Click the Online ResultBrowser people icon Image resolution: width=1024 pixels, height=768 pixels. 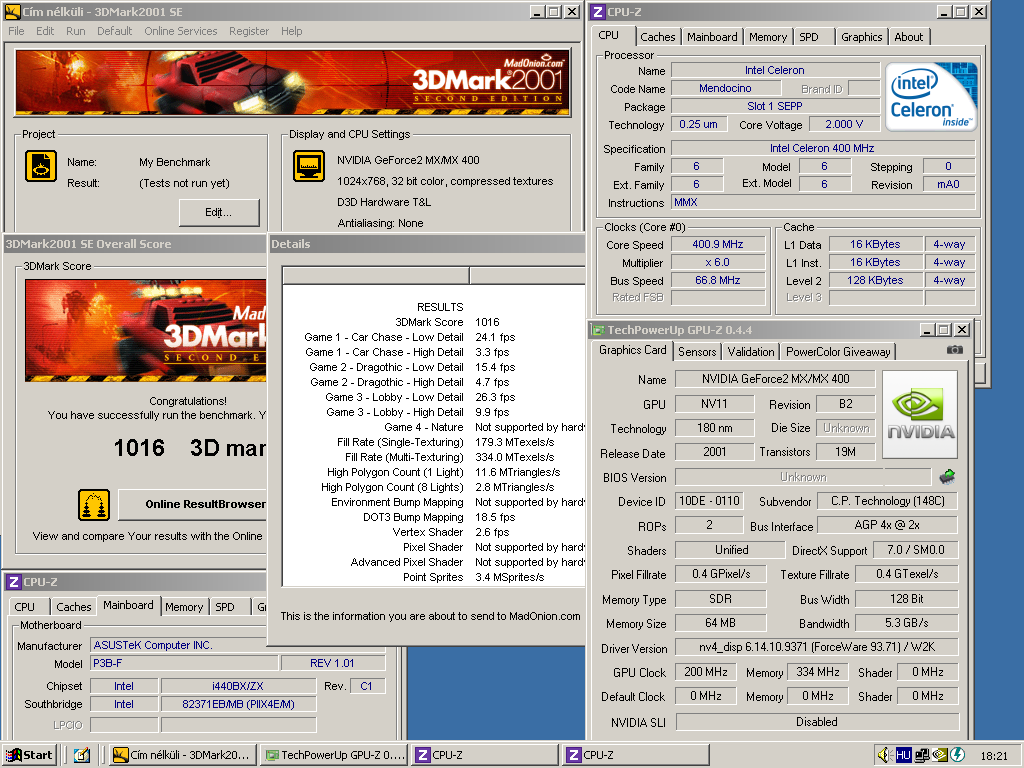pos(94,504)
